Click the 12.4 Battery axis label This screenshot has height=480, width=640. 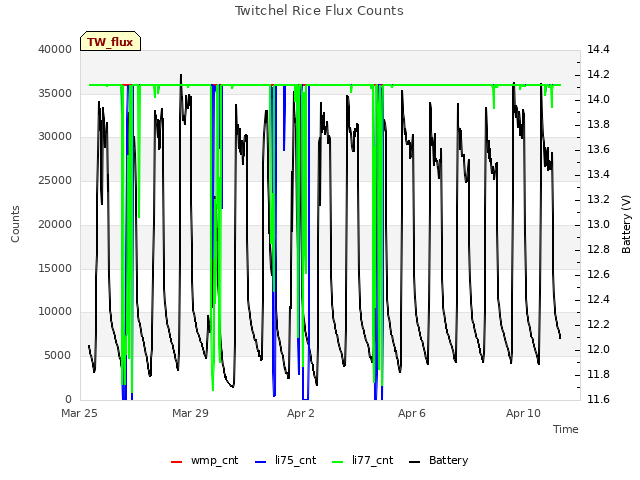point(598,300)
